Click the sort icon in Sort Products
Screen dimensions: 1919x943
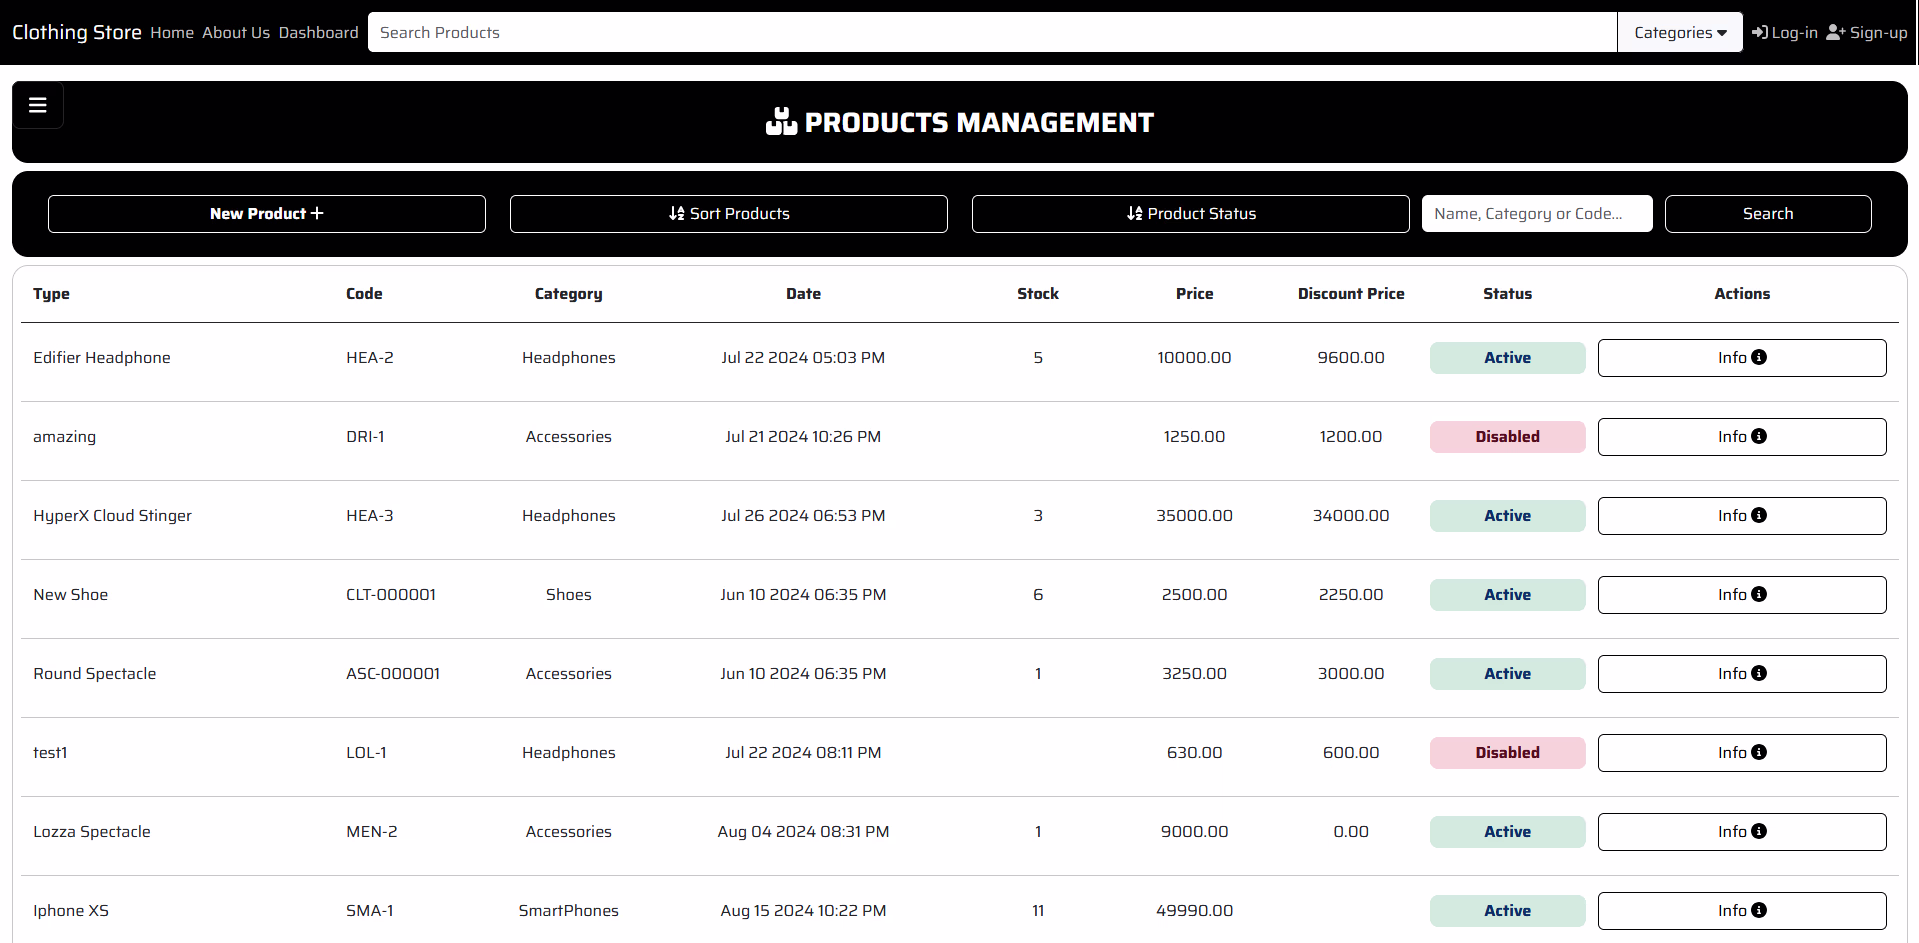coord(677,213)
